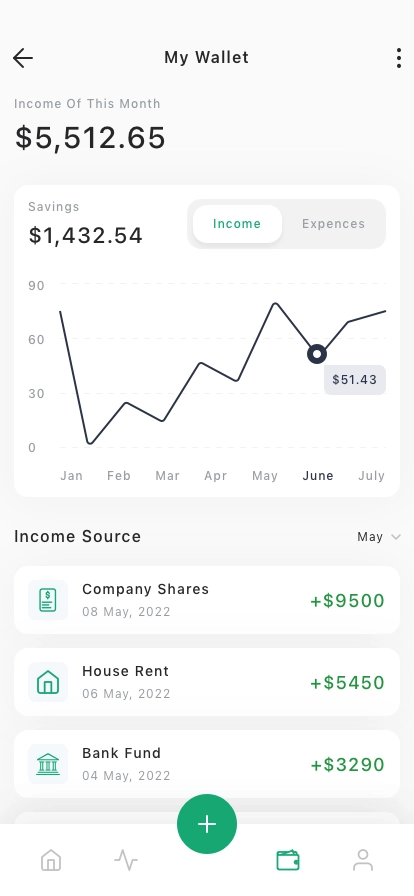The width and height of the screenshot is (414, 896).
Task: Click the chevron next to May
Action: (x=396, y=537)
